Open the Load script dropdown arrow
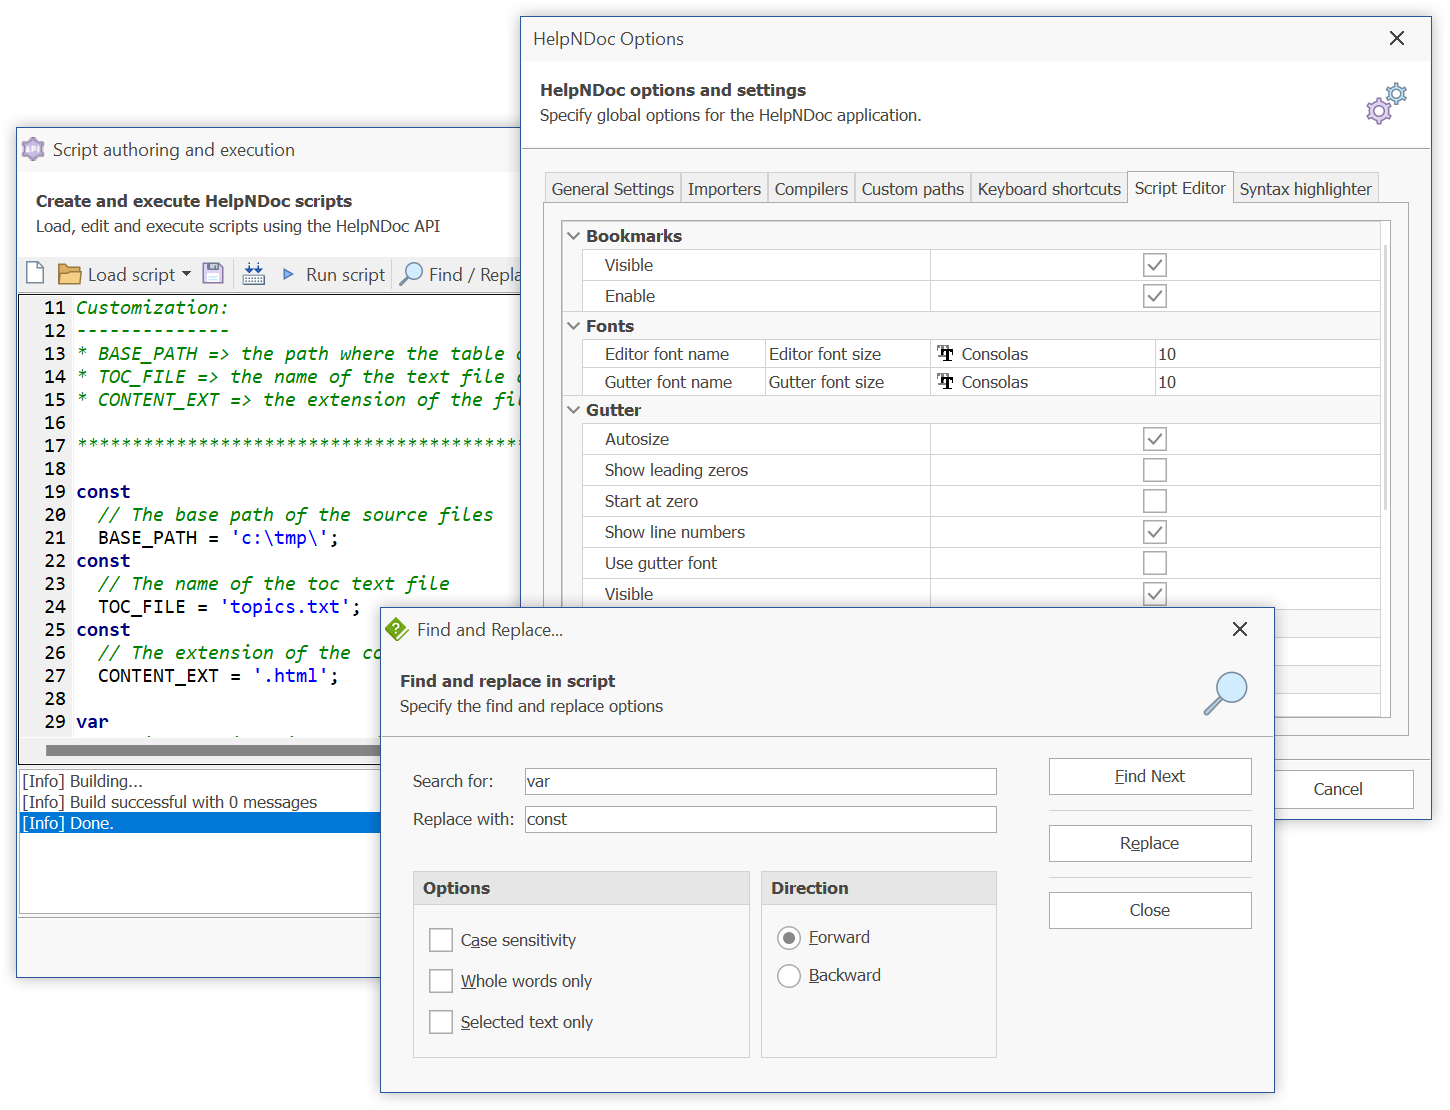Screen dimensions: 1450x1110 pos(186,274)
